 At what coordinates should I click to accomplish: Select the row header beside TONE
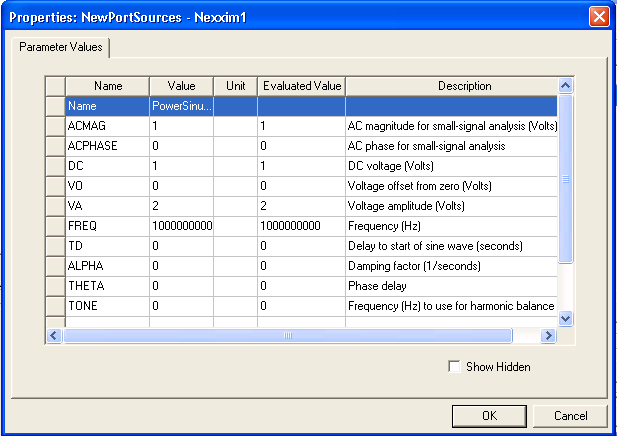(55, 306)
